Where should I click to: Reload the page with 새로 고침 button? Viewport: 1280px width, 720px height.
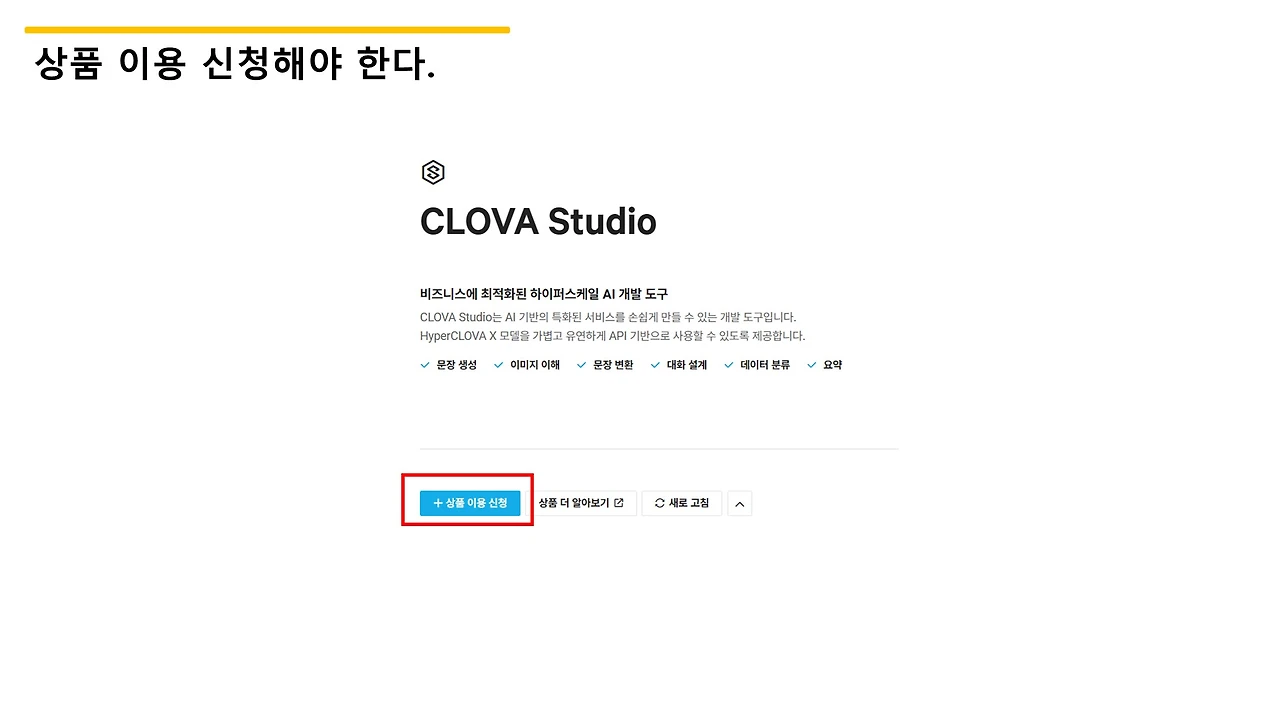click(682, 503)
